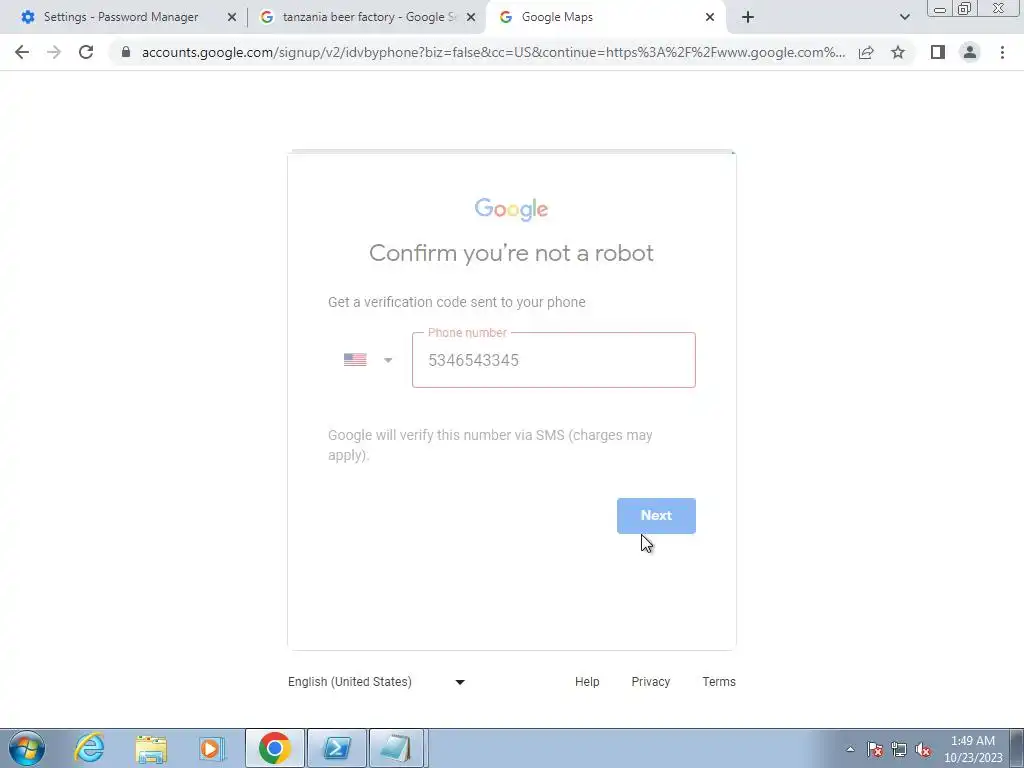
Task: Open the Windows Start menu
Action: point(27,748)
